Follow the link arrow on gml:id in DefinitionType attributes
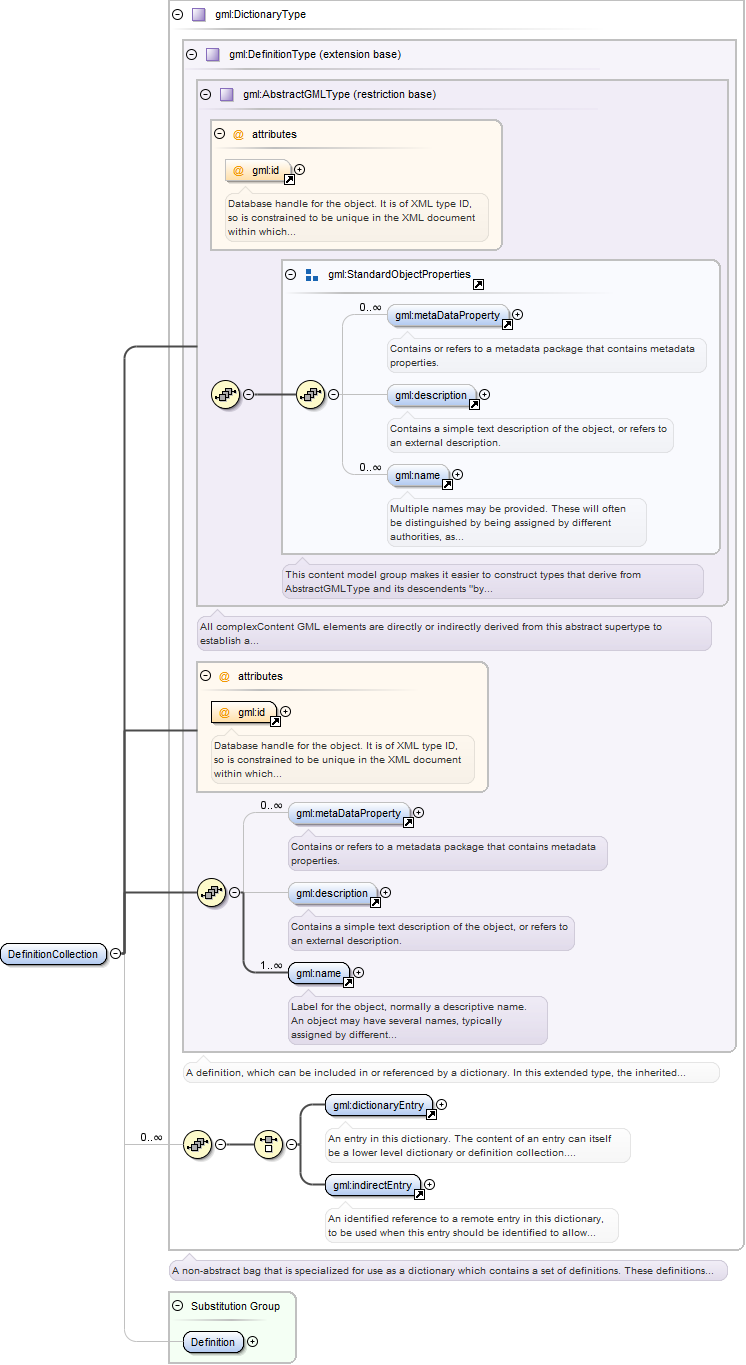This screenshot has height=1365, width=746. 275,721
